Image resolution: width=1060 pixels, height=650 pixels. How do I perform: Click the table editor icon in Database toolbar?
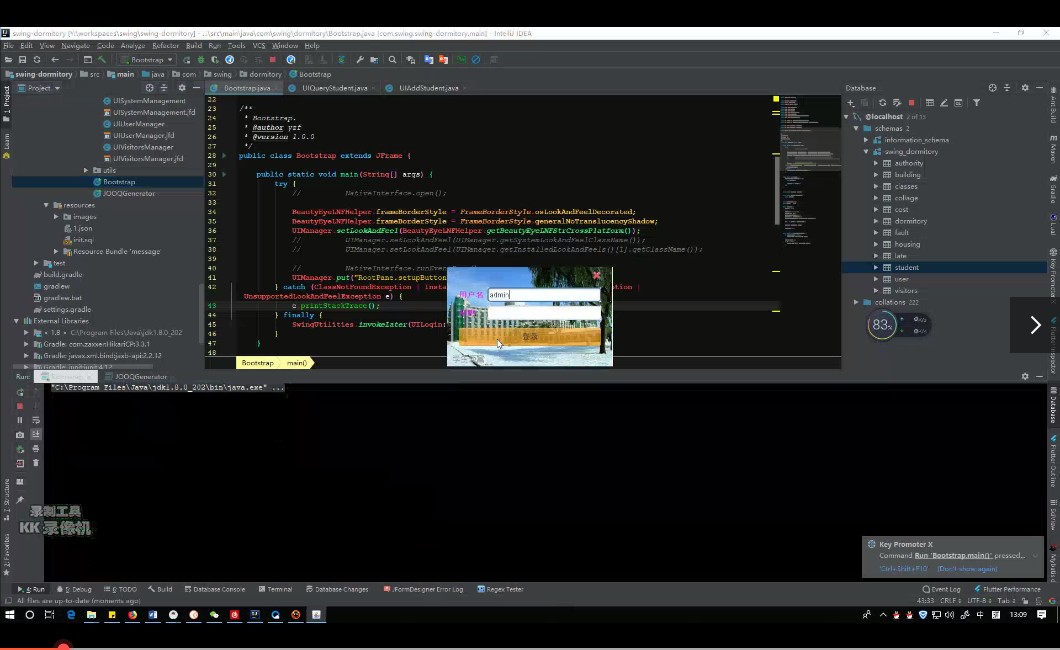tap(930, 103)
